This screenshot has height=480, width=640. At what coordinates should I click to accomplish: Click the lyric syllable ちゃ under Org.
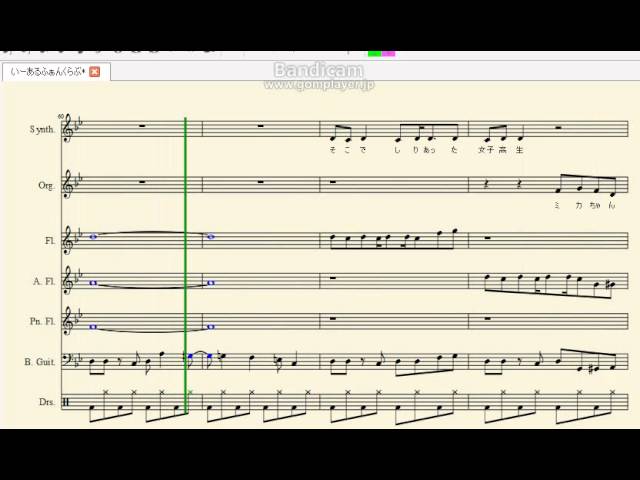tap(596, 205)
